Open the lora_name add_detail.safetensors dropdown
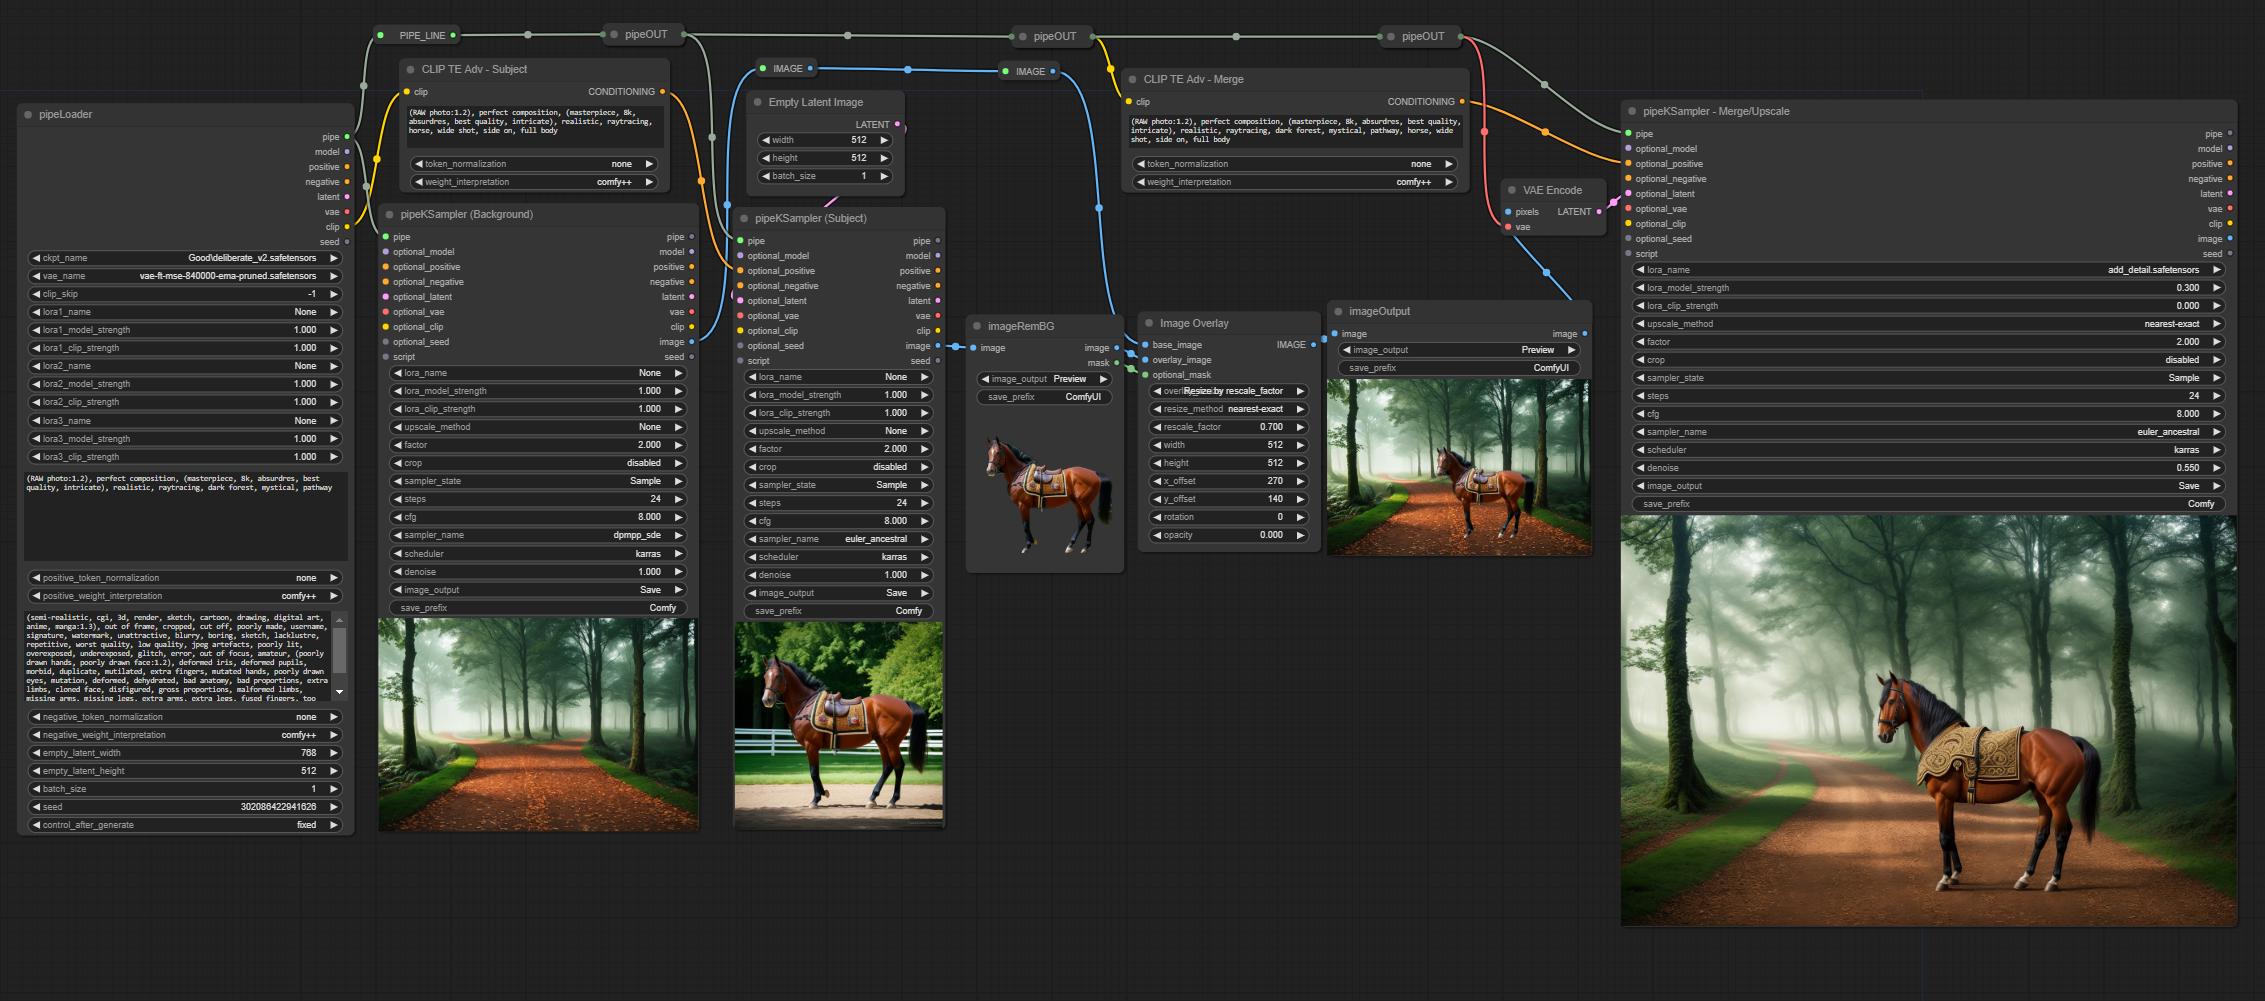The width and height of the screenshot is (2265, 1001). click(1927, 270)
